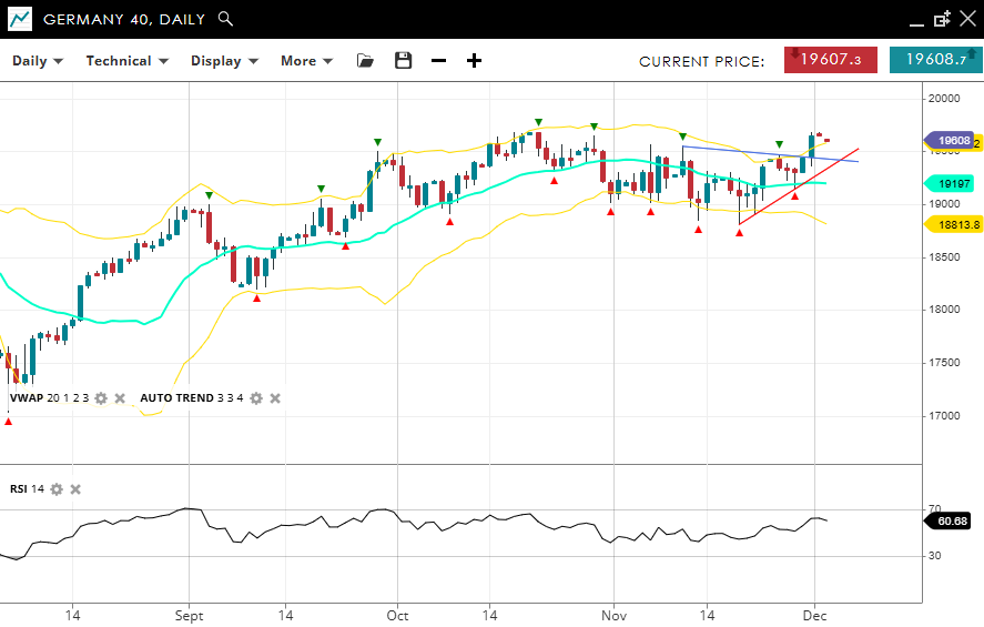Open VWAP indicator settings gear
The image size is (984, 627).
[100, 398]
